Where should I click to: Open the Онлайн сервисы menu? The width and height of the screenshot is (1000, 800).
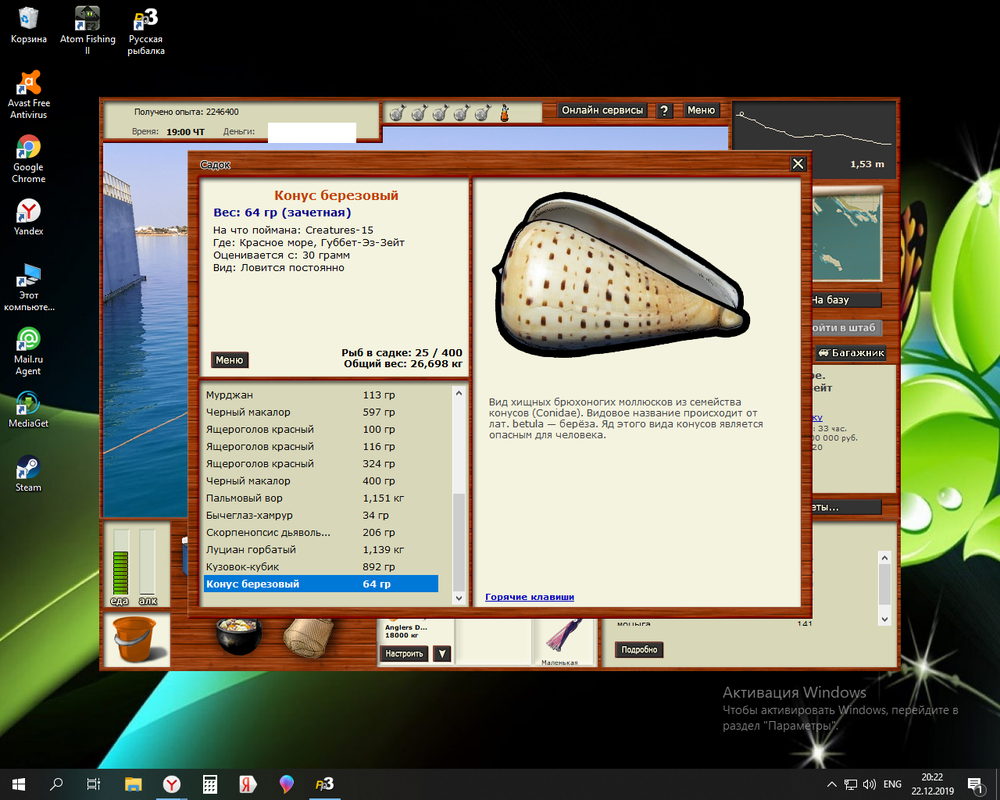[x=602, y=111]
